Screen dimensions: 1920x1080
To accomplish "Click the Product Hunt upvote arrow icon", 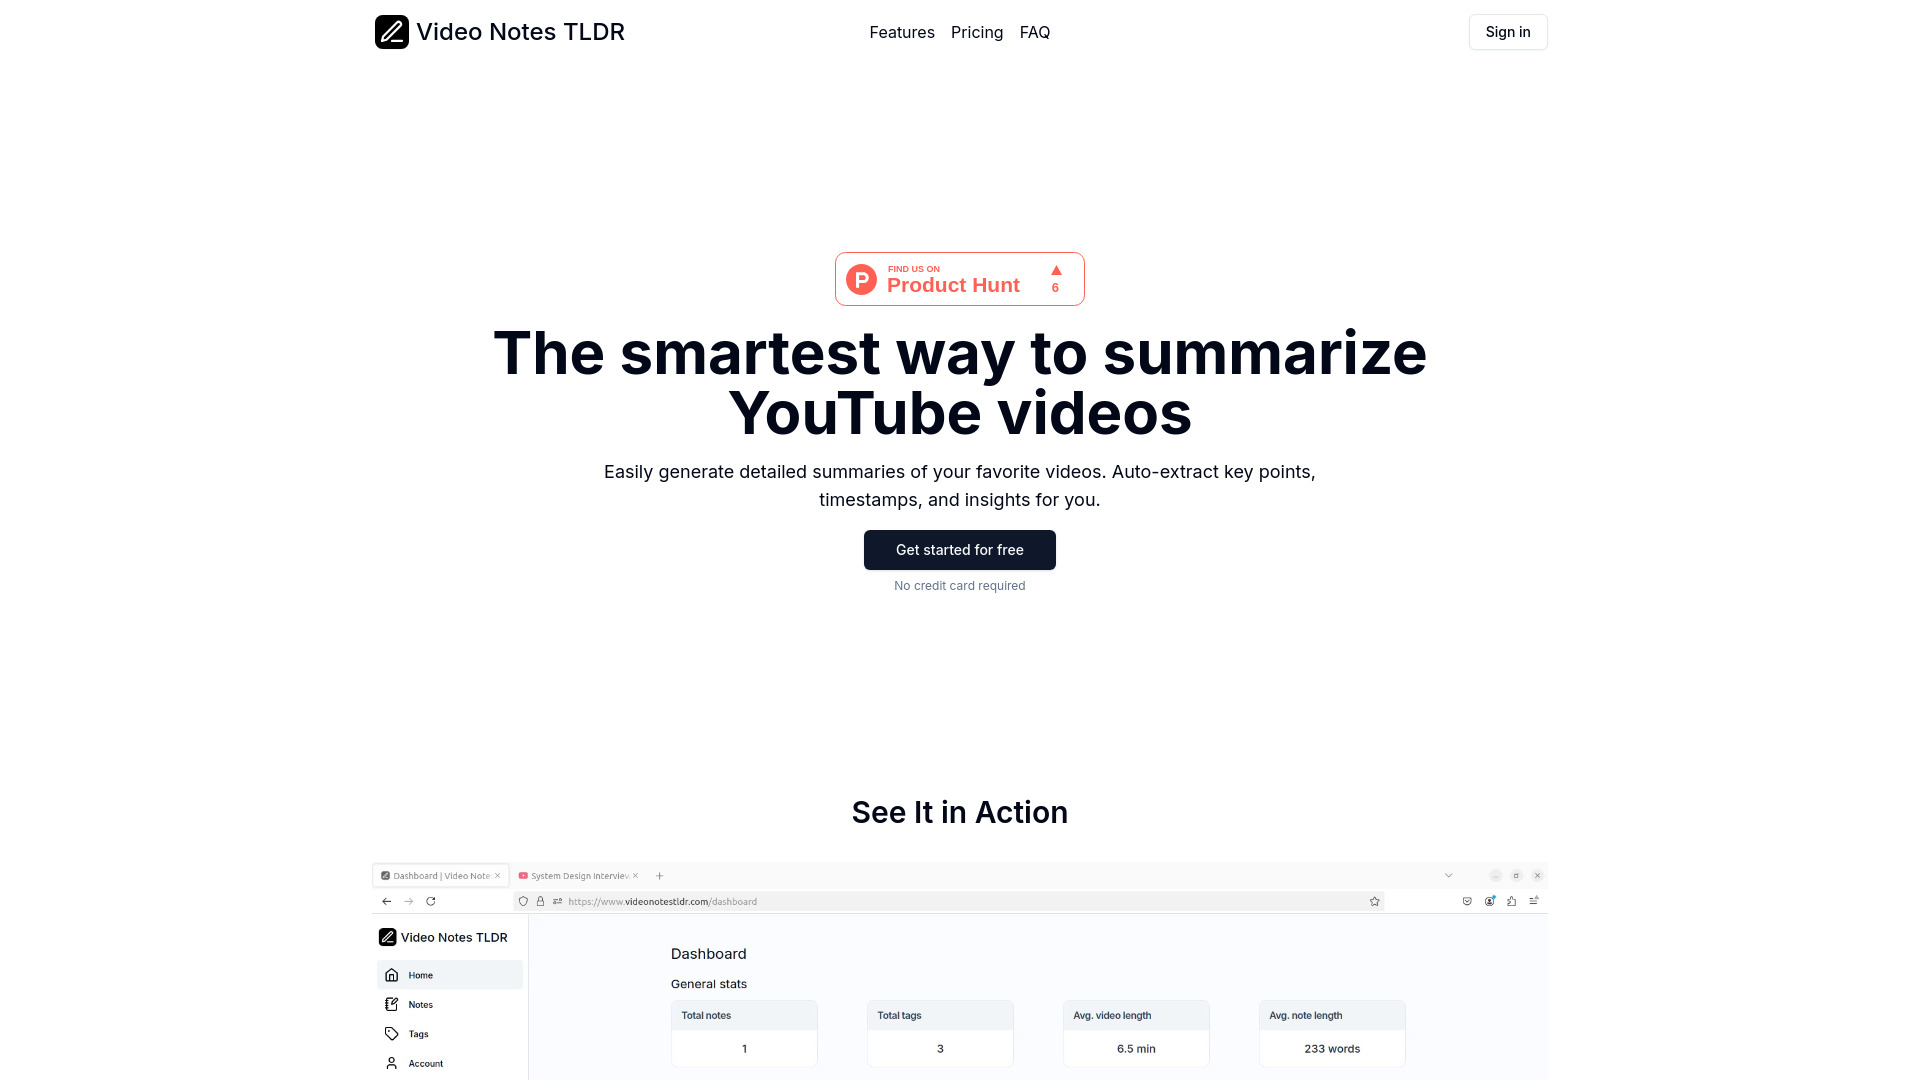I will 1056,269.
